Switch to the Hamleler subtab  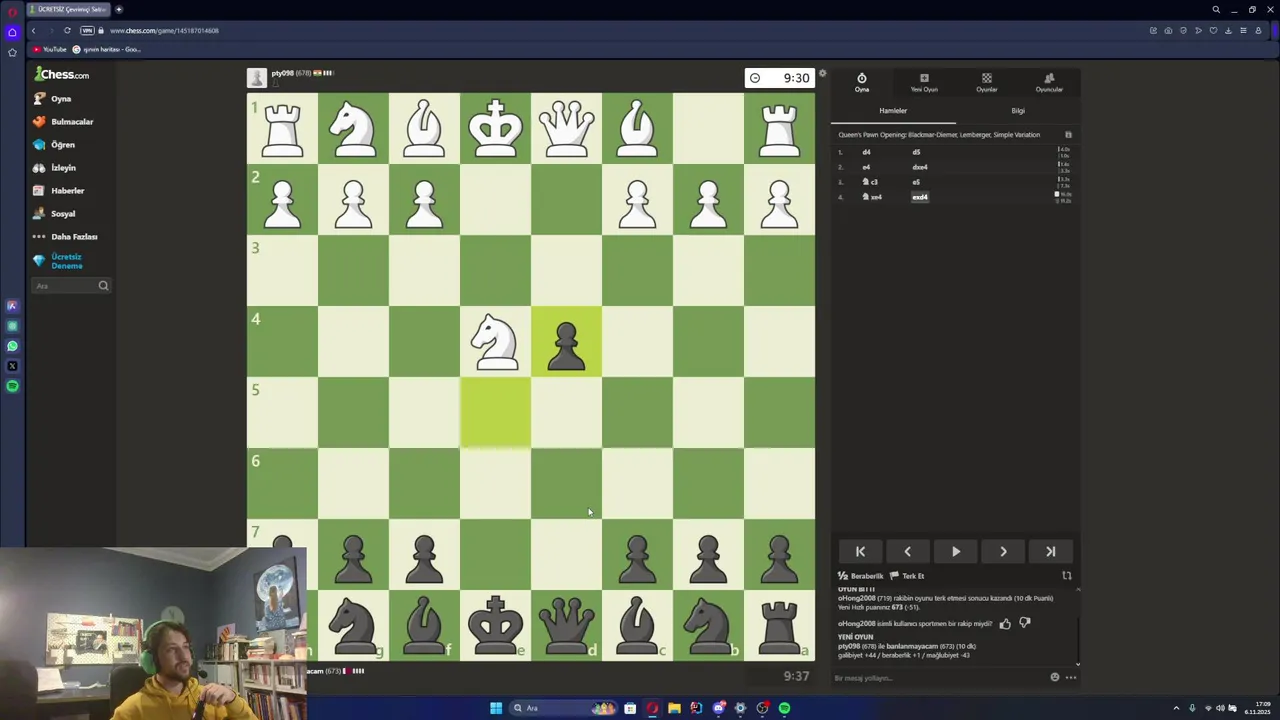pyautogui.click(x=893, y=111)
